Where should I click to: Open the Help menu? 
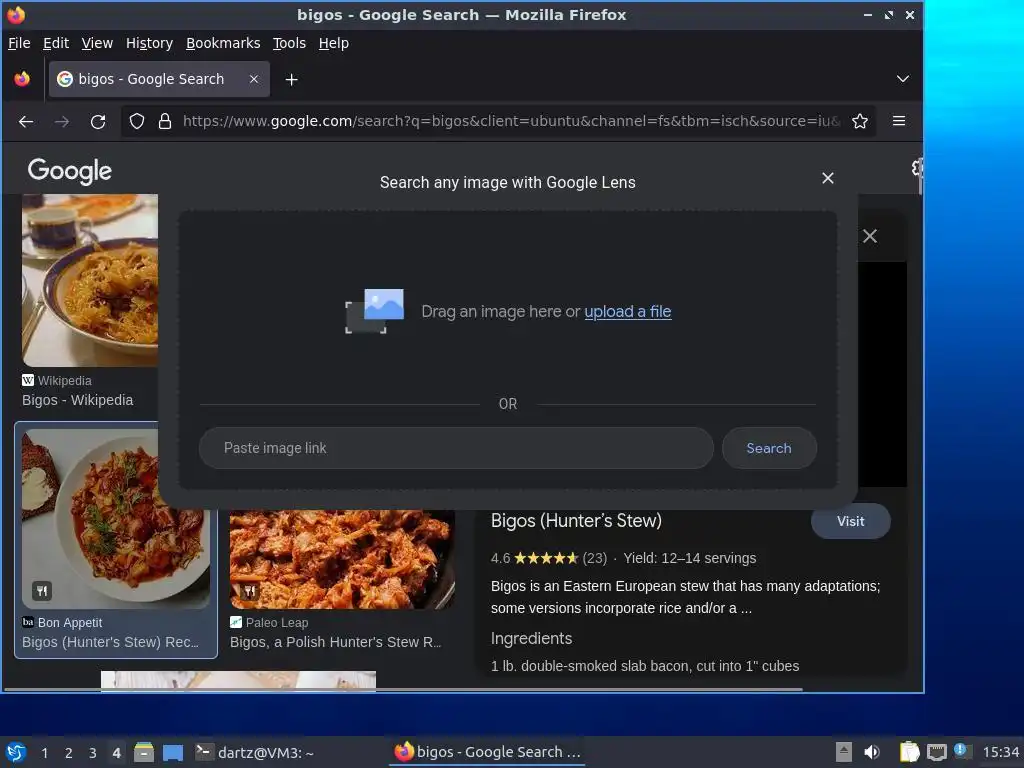333,43
